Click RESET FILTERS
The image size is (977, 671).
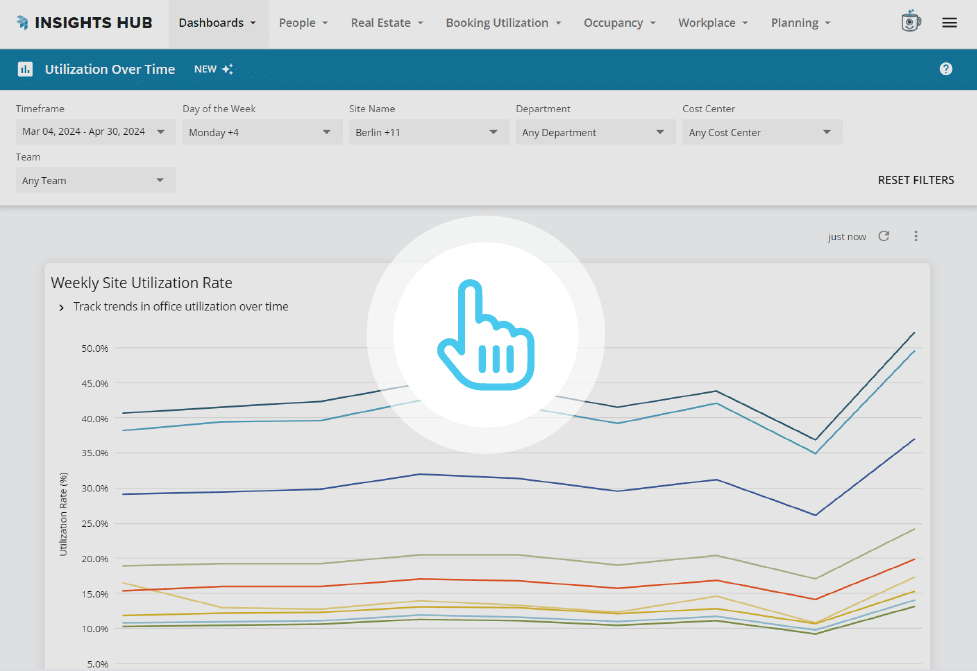pyautogui.click(x=915, y=180)
